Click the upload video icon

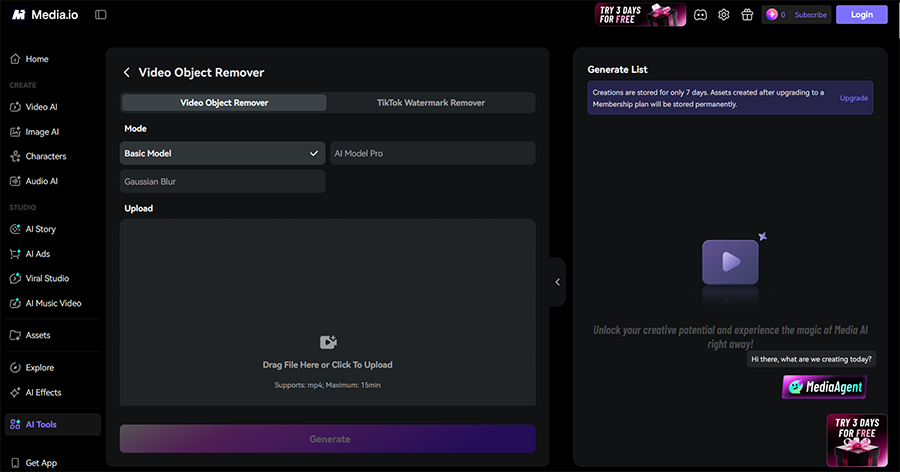tap(328, 342)
